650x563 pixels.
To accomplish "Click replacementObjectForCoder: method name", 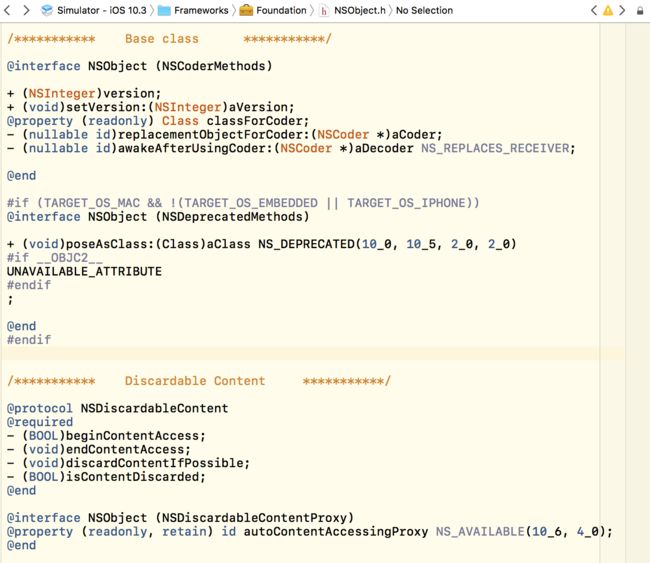I will (x=214, y=134).
